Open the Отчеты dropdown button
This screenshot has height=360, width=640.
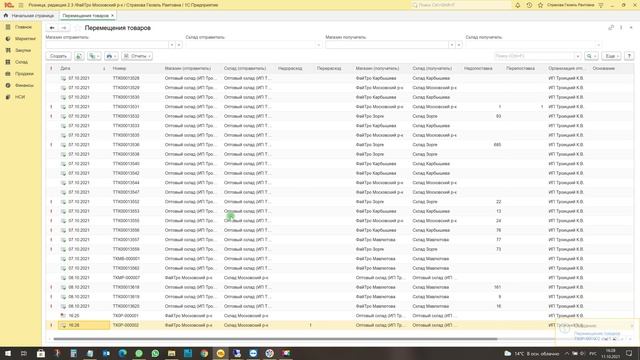(x=137, y=56)
